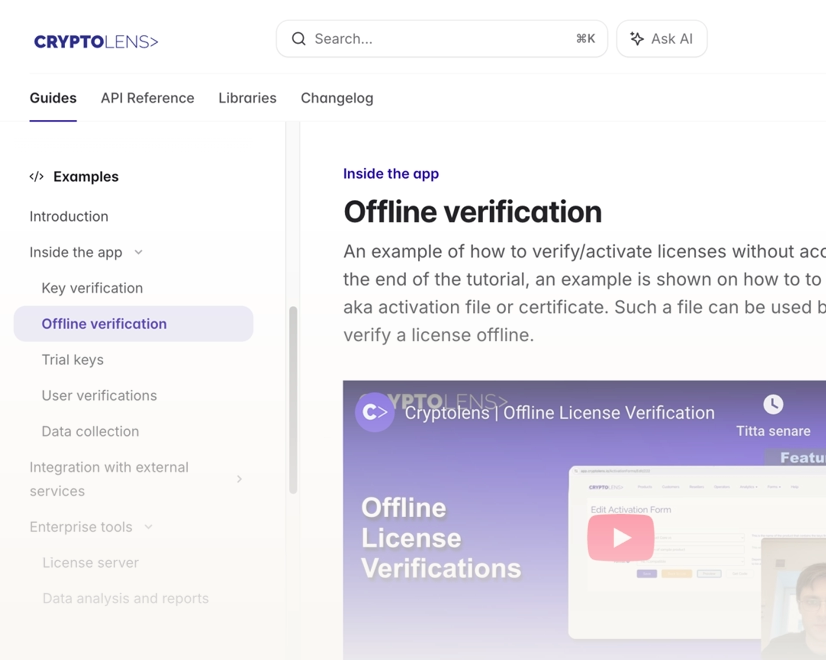Click the Offline verification page heading
This screenshot has width=826, height=660.
tap(473, 212)
